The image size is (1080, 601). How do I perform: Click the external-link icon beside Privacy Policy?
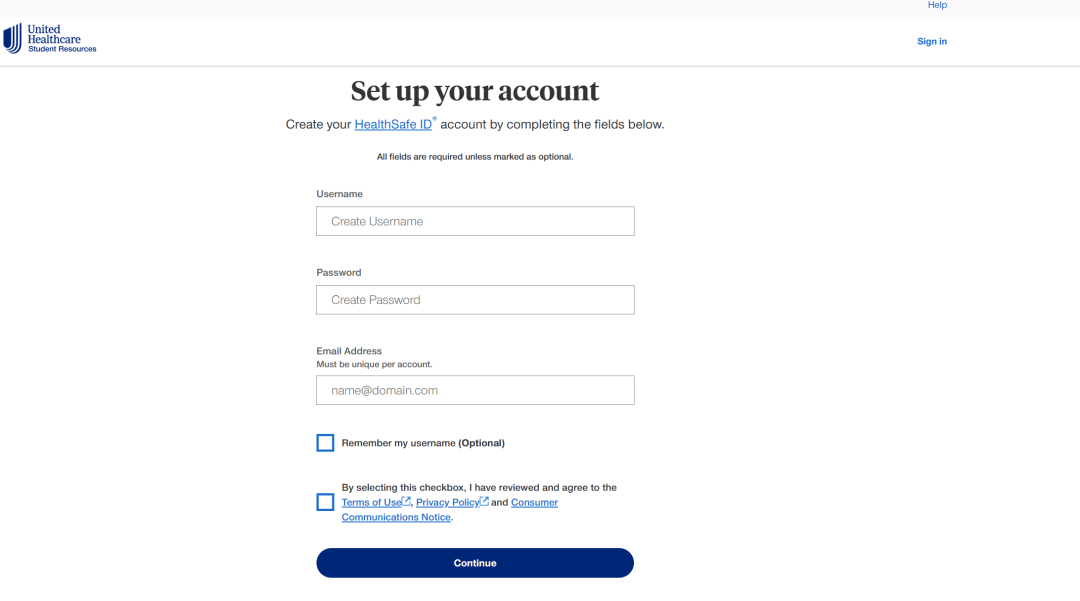[x=485, y=502]
